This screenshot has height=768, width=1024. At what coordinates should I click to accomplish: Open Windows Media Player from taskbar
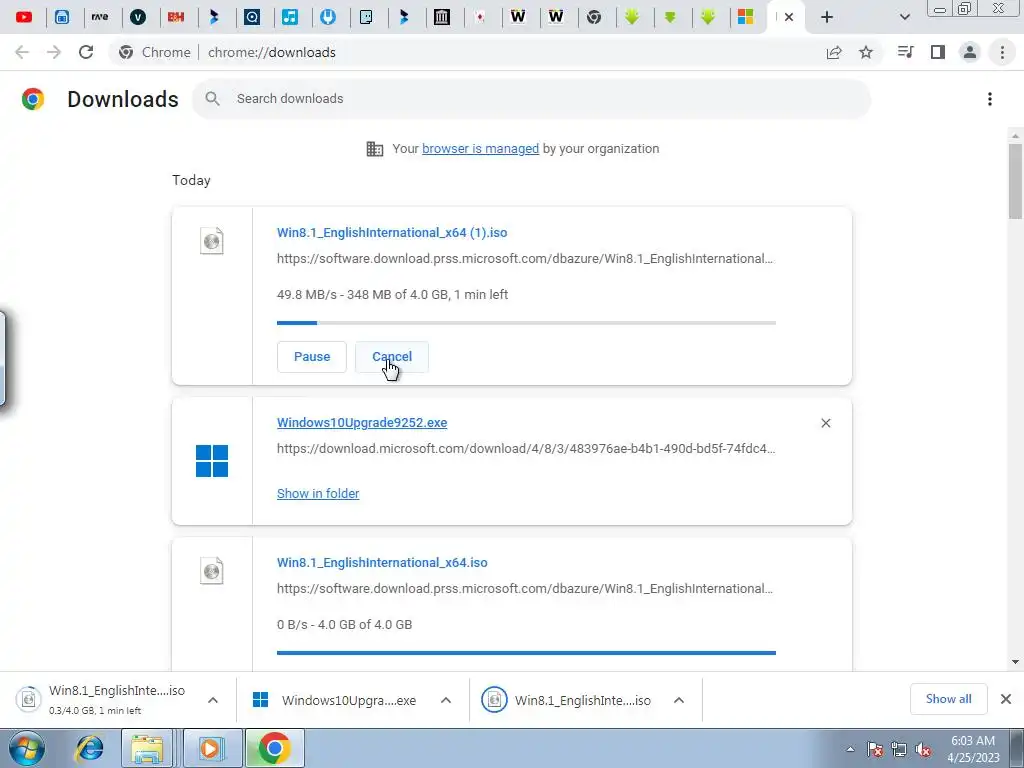(210, 748)
